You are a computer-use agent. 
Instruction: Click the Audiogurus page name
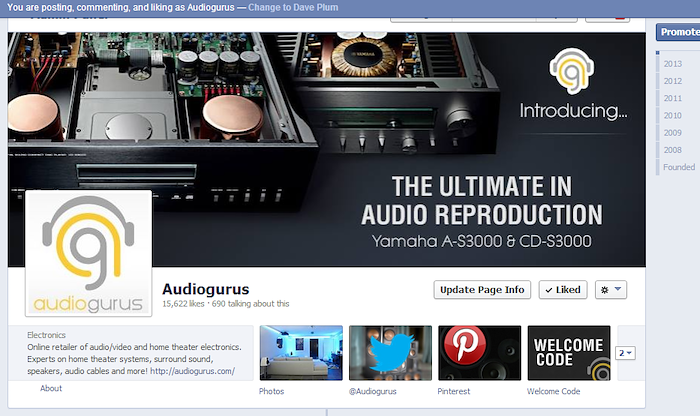206,289
